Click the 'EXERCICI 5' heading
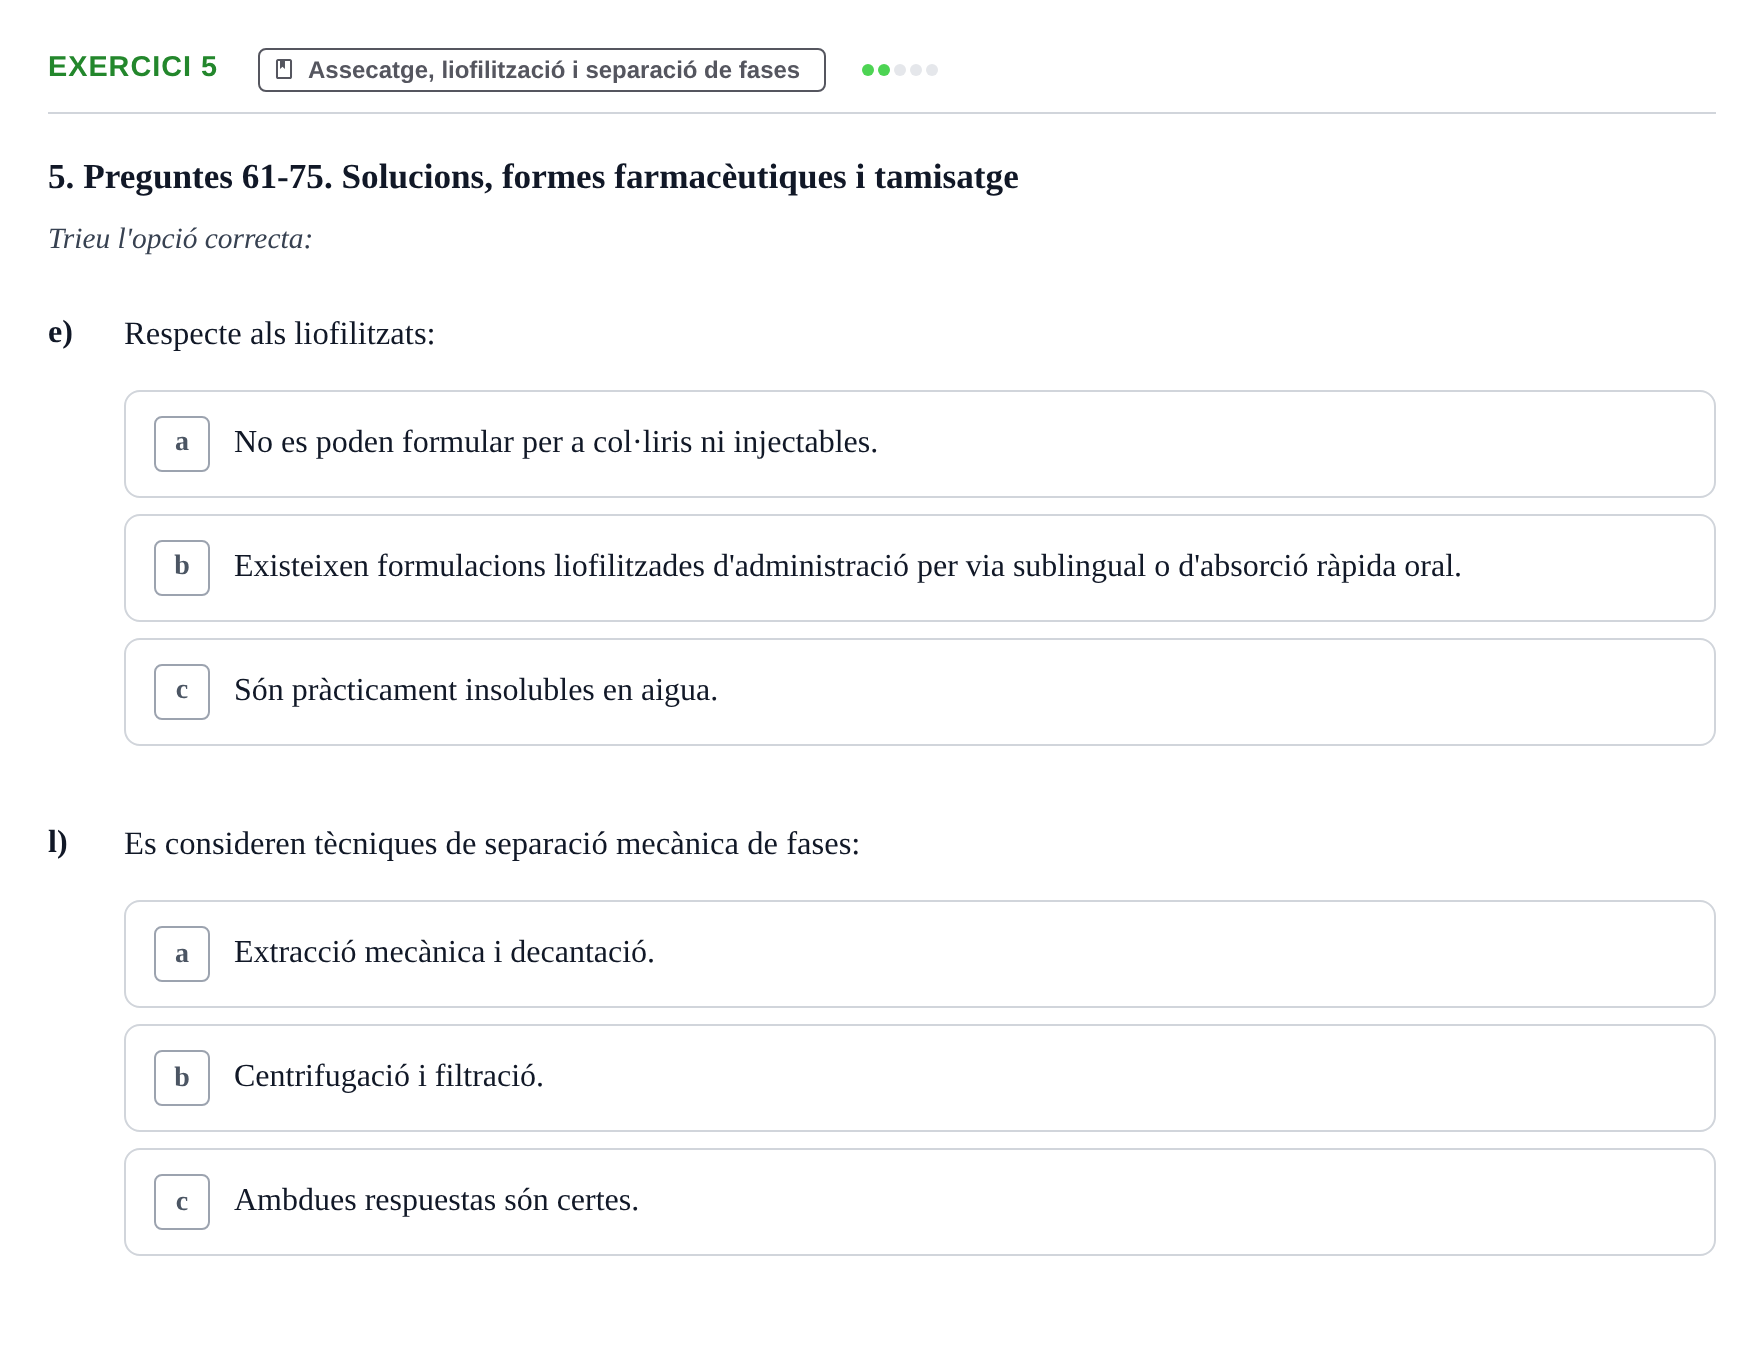Image resolution: width=1764 pixels, height=1350 pixels. coord(132,67)
